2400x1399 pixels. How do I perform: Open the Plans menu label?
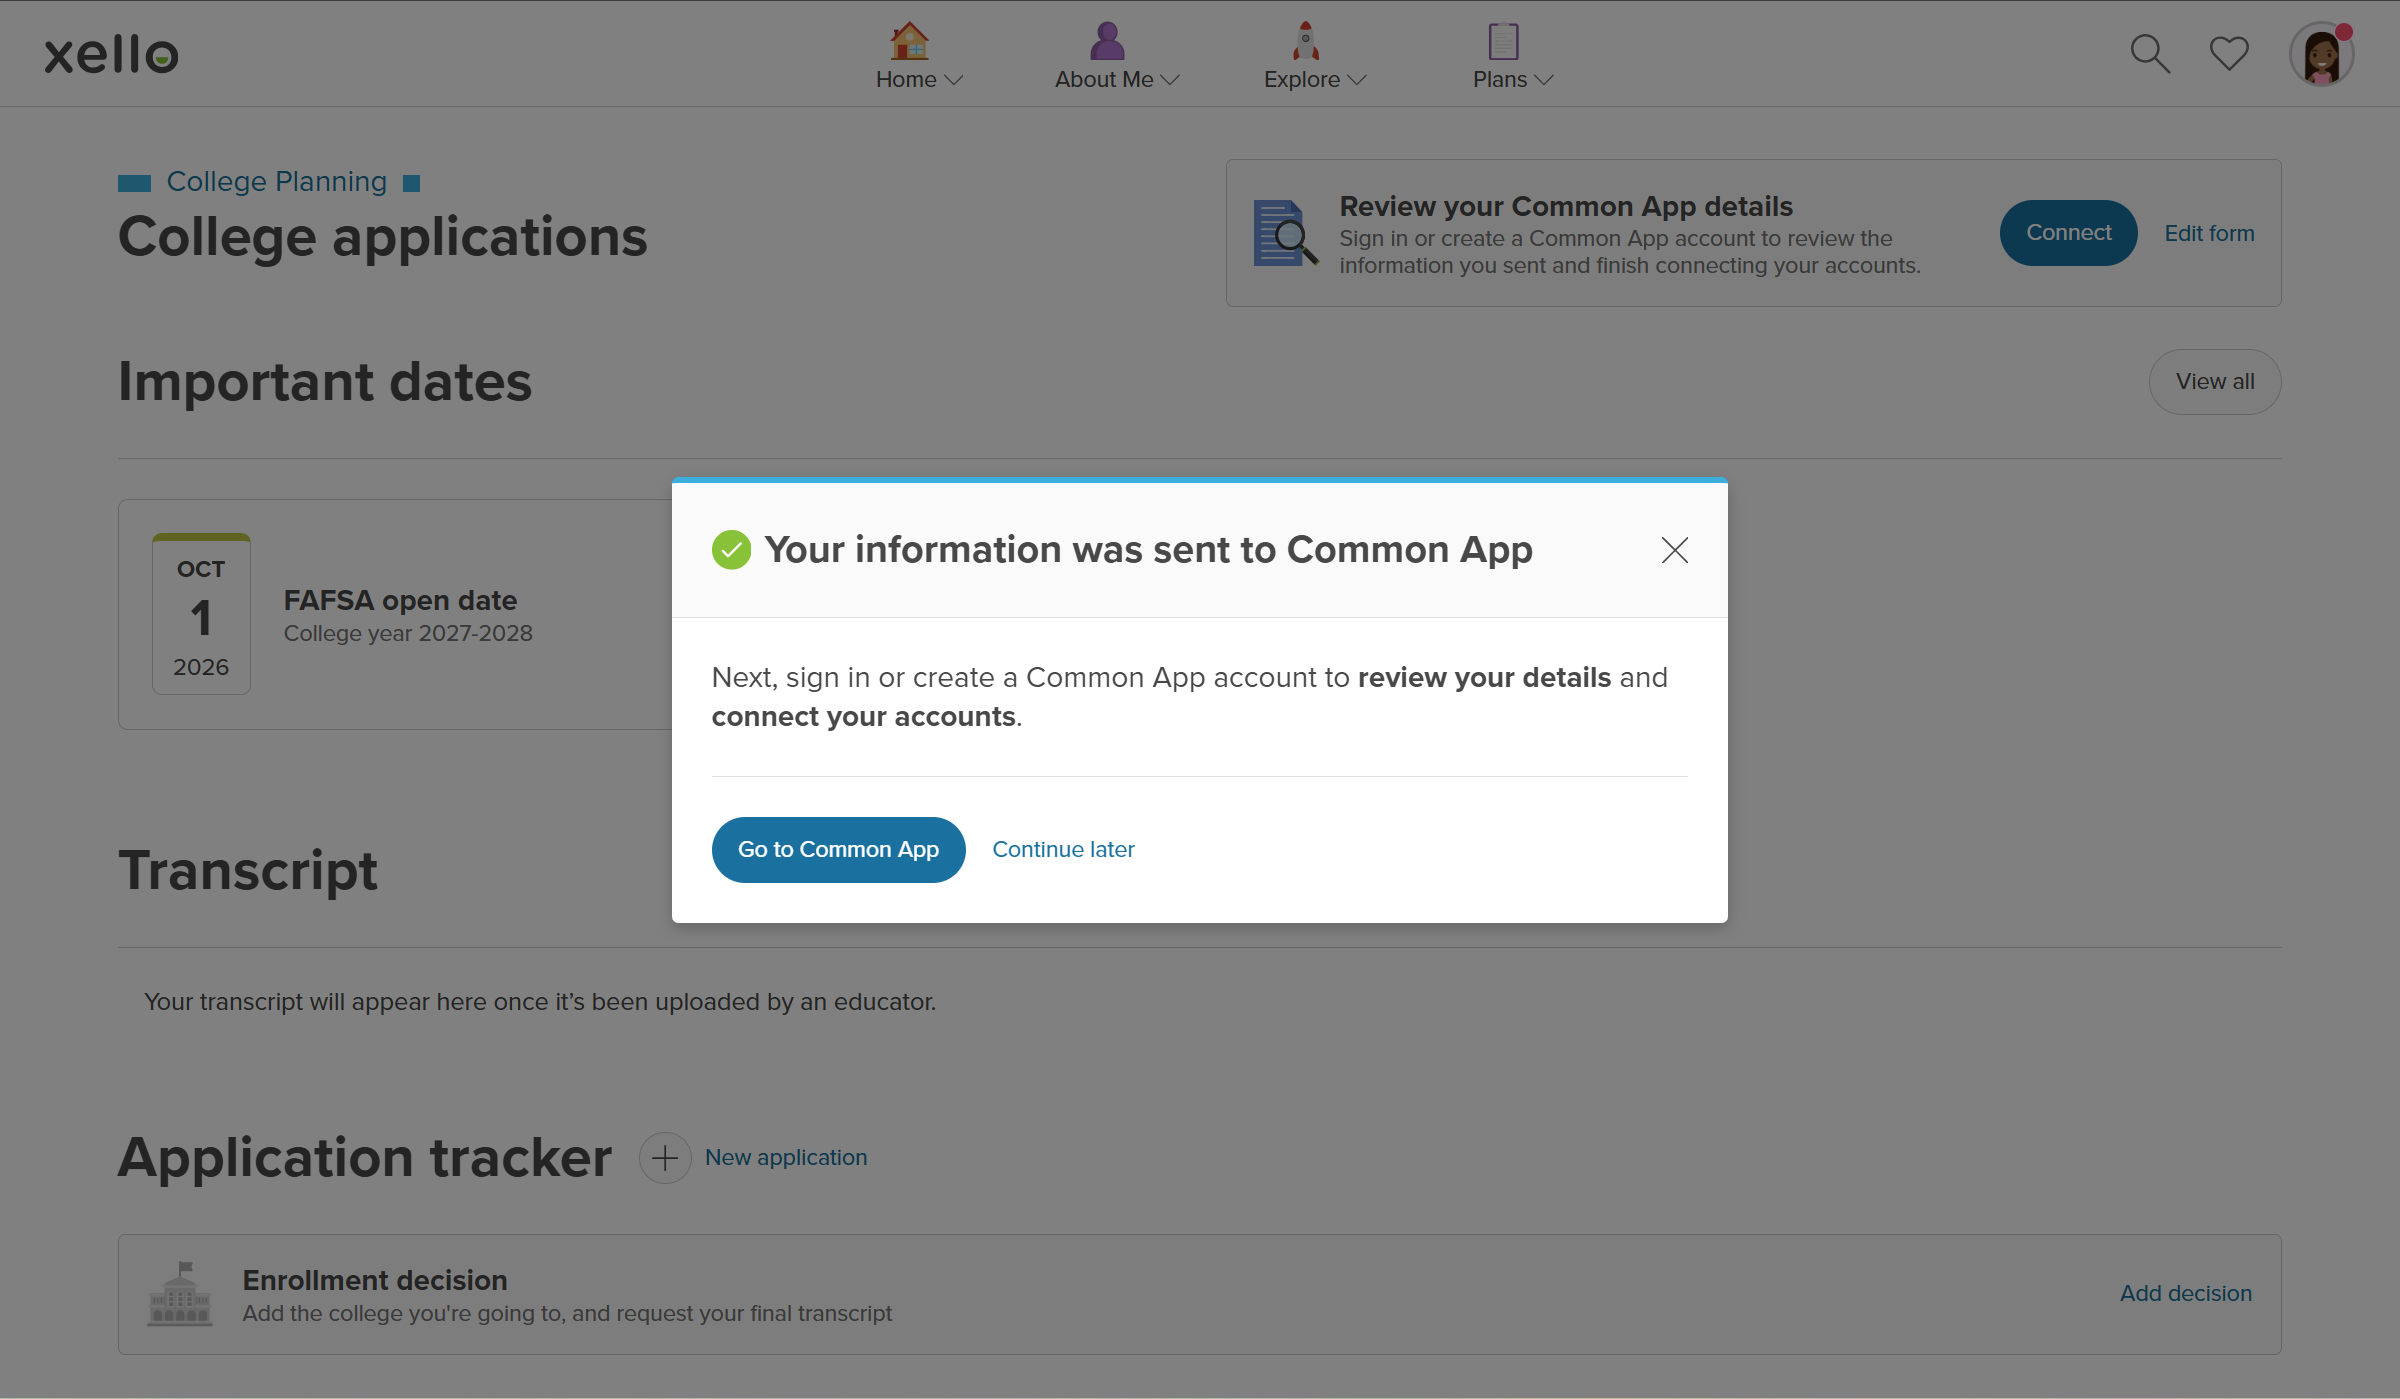[1500, 80]
